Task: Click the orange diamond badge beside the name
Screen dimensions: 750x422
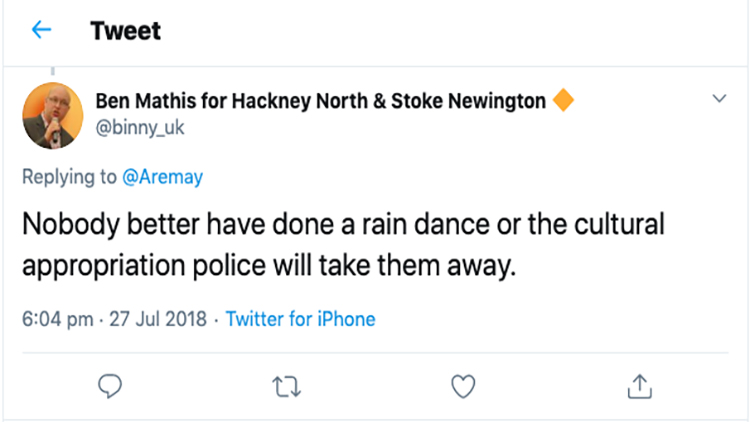Action: (563, 101)
